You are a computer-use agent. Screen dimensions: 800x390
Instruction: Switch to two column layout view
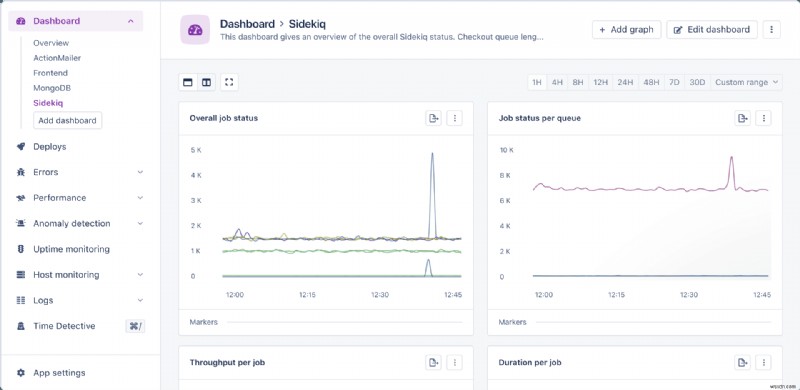[x=206, y=82]
